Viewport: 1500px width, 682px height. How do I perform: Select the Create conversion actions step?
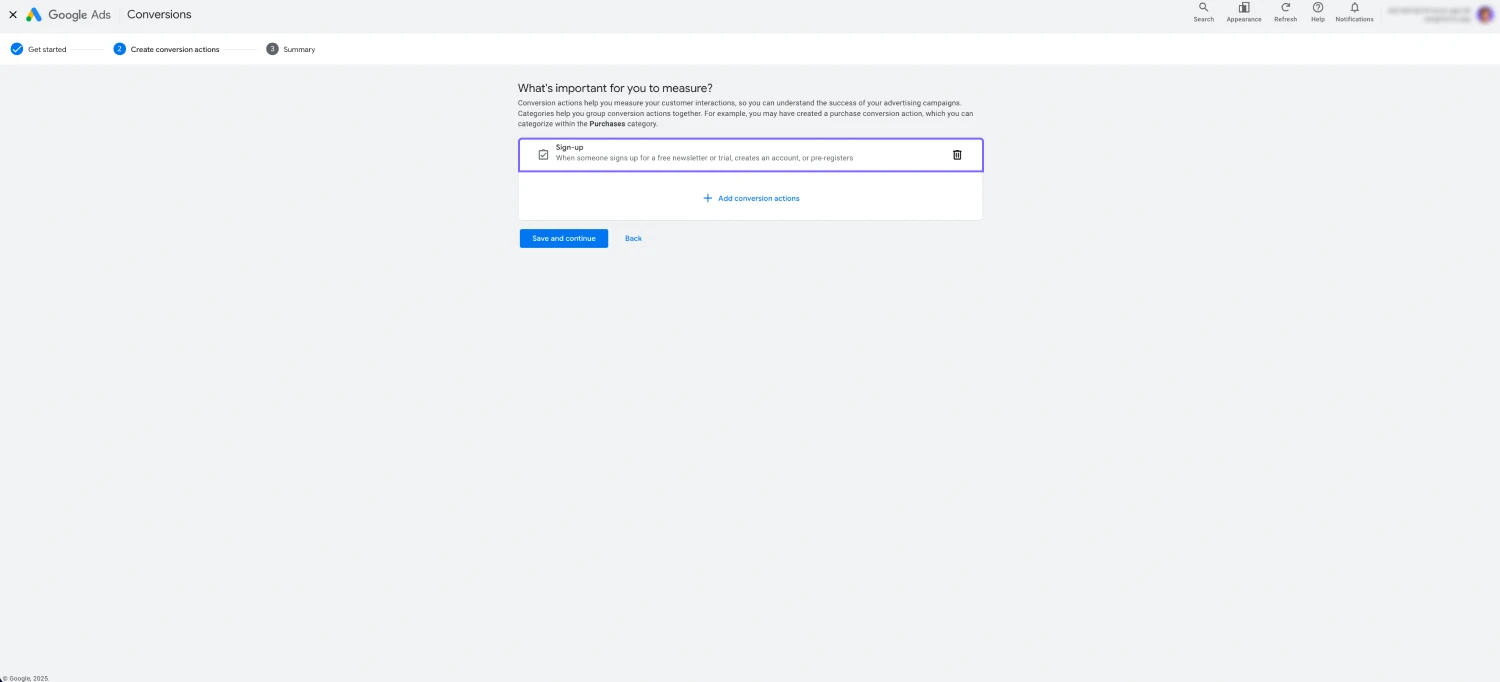[168, 48]
